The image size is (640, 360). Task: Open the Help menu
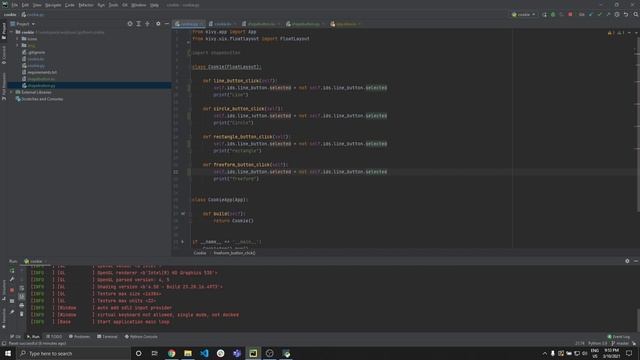point(154,5)
